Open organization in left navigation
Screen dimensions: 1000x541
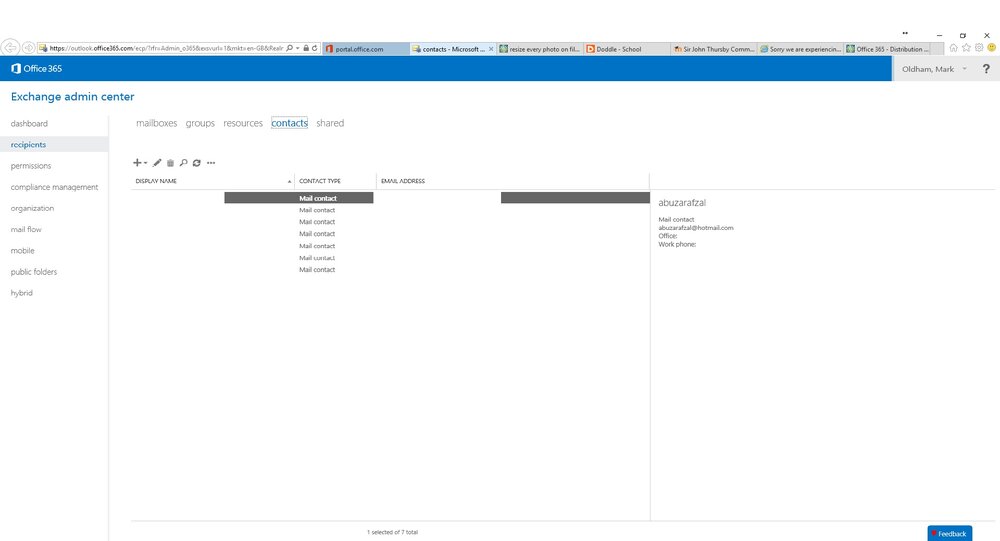pos(32,208)
